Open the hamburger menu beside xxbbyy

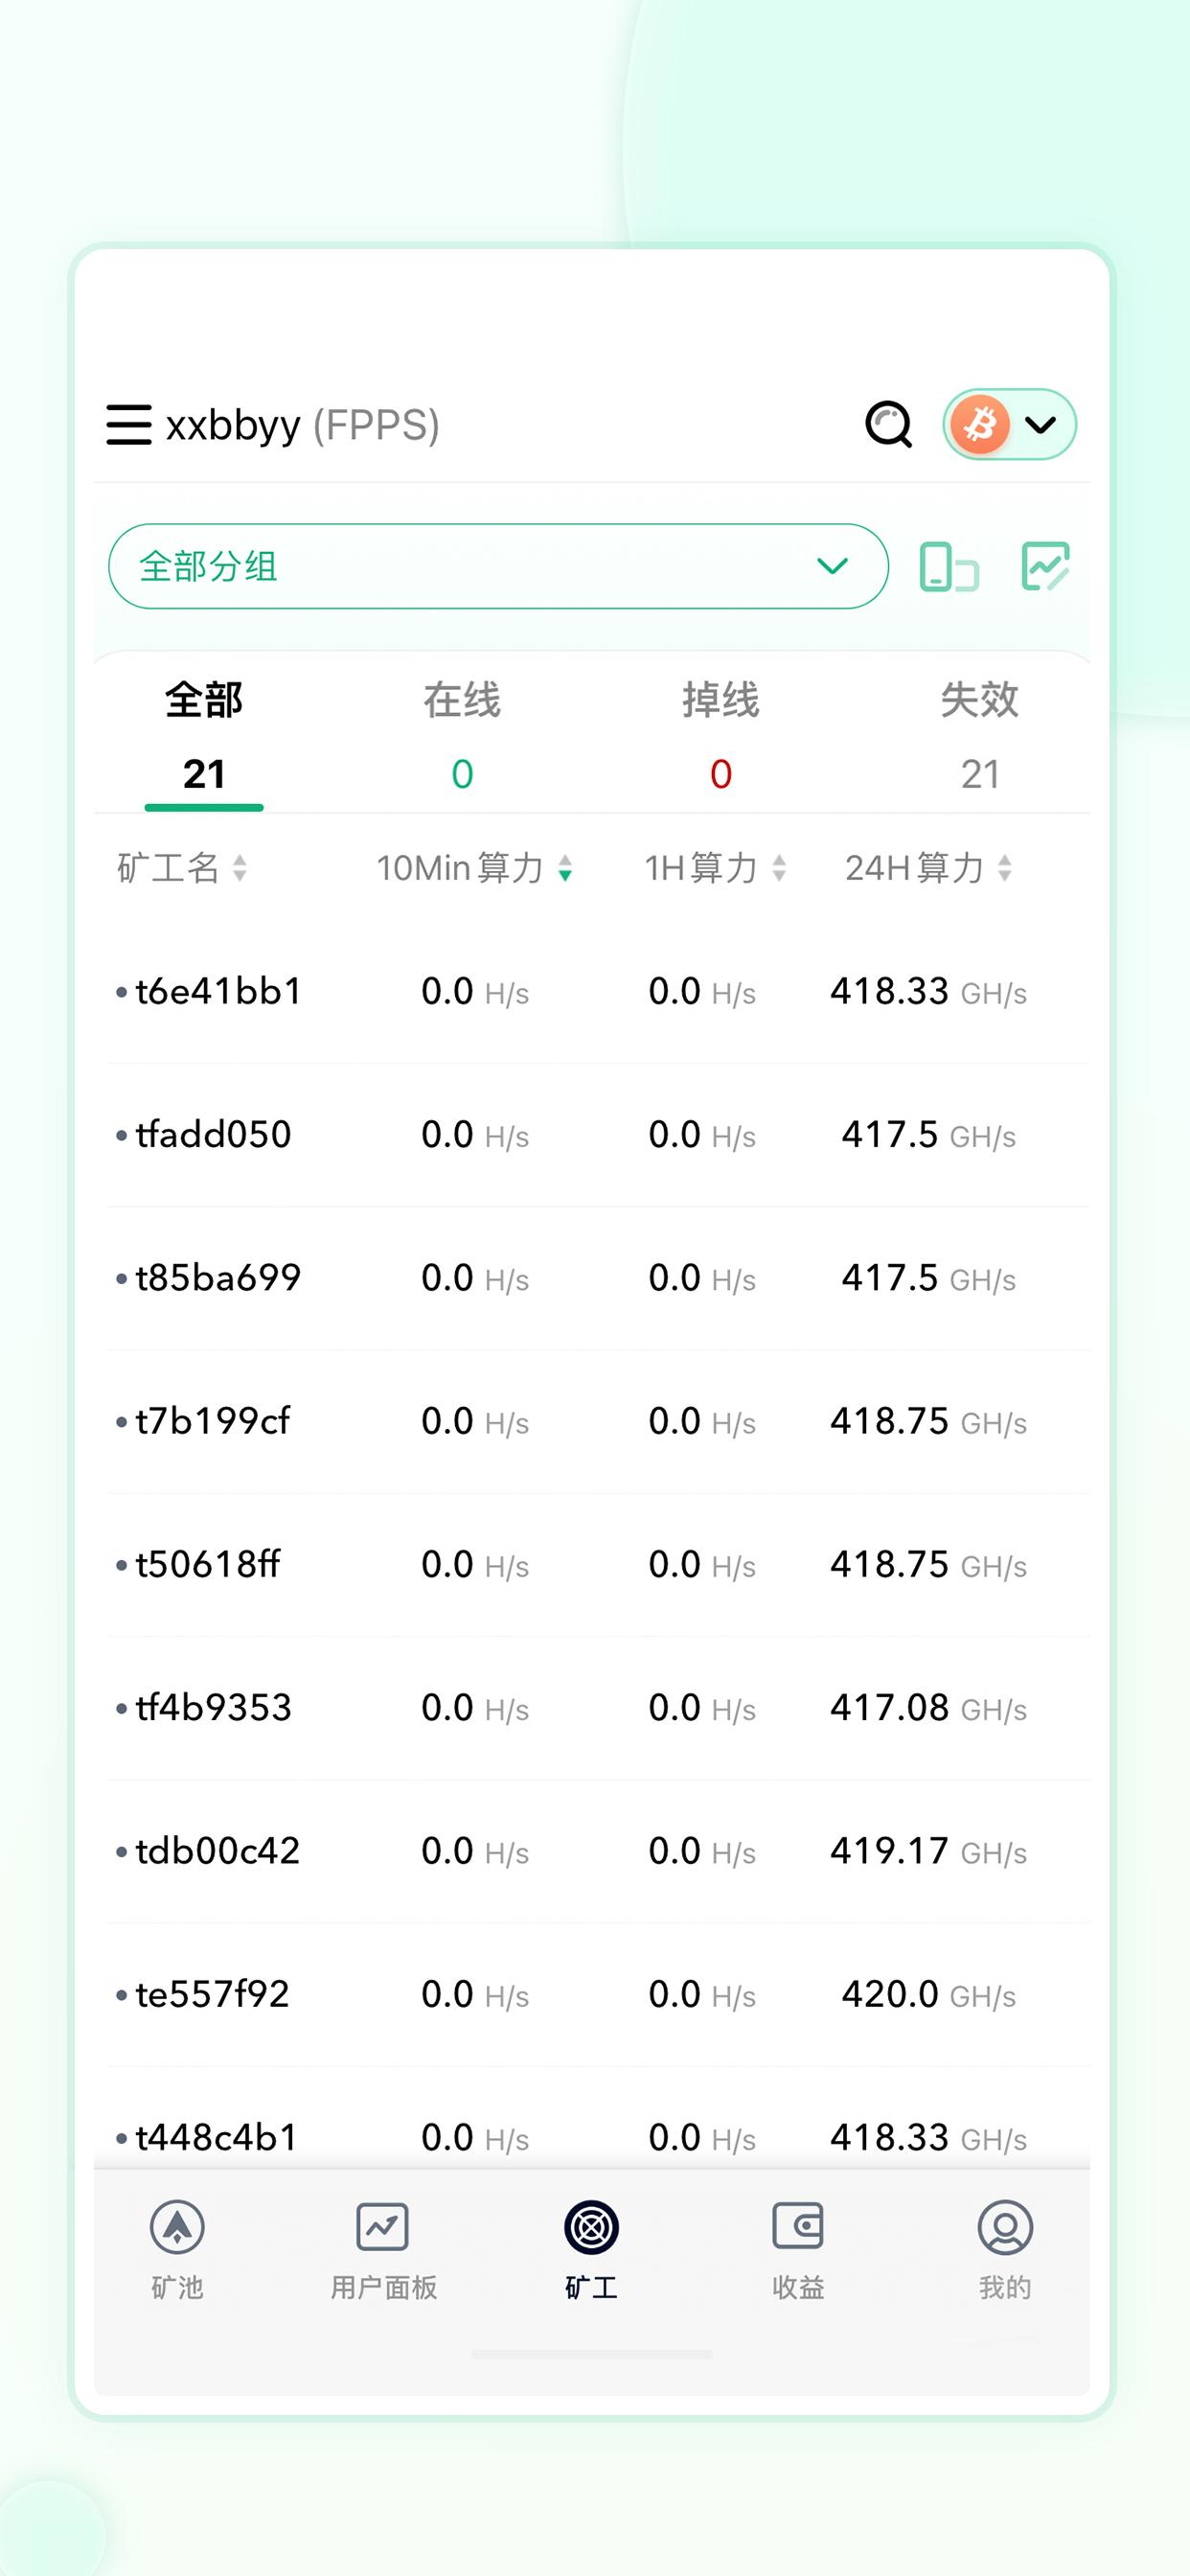coord(129,425)
